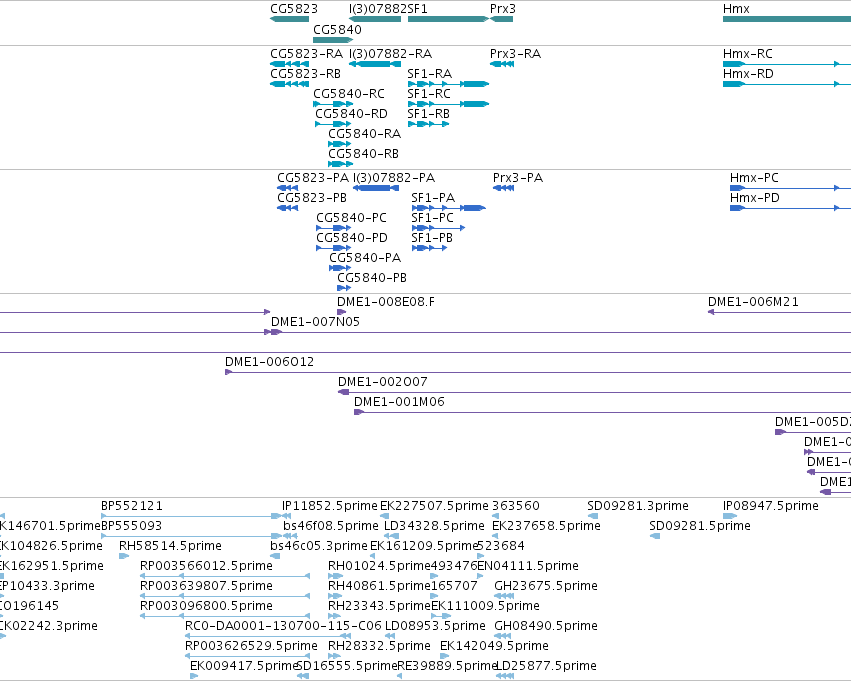This screenshot has height=681, width=851.
Task: Click the GH23675.5prime EST label
Action: pos(545,587)
